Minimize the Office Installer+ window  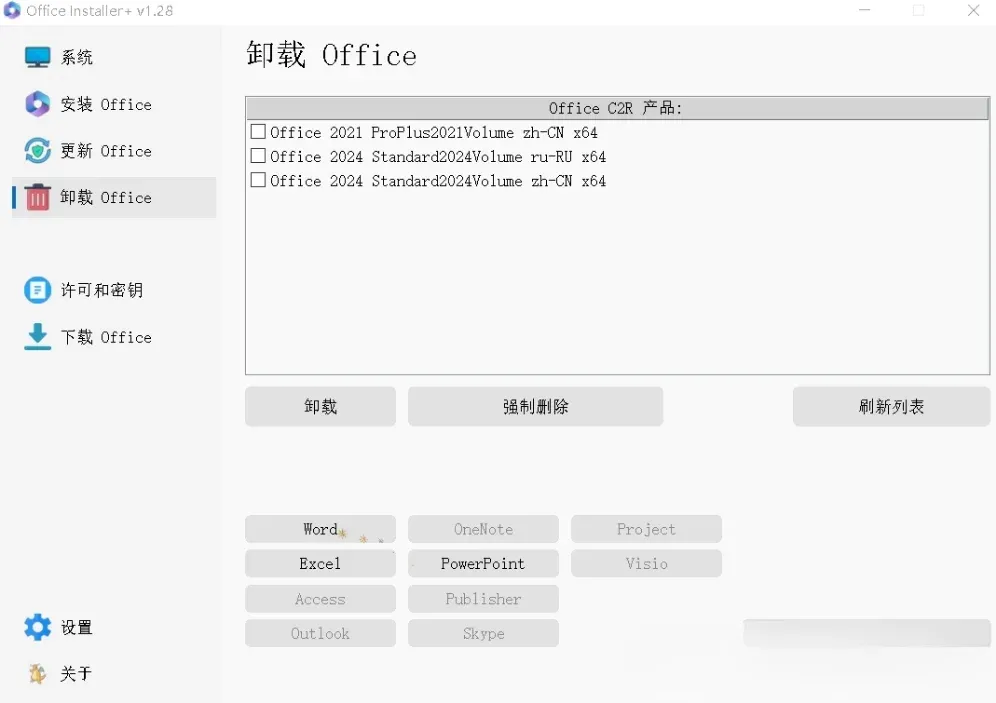[x=865, y=10]
